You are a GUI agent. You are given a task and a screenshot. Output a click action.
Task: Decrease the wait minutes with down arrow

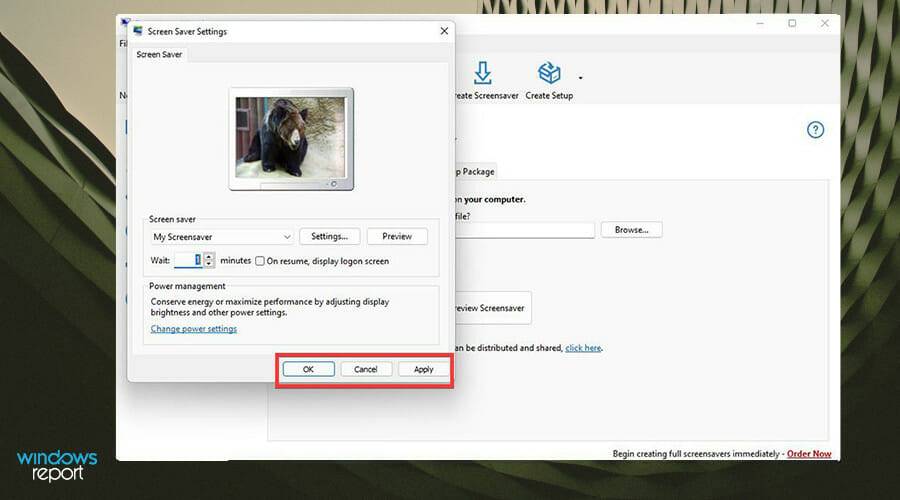click(209, 264)
